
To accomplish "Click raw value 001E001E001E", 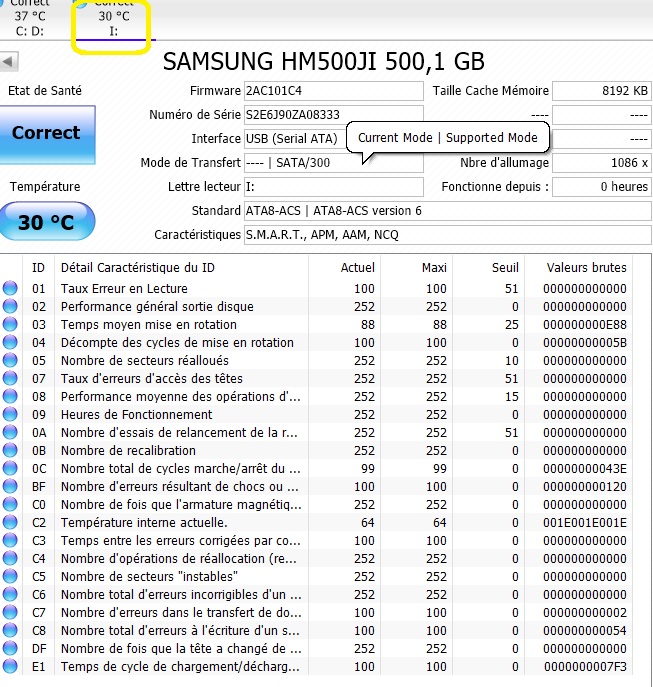I will click(x=585, y=523).
